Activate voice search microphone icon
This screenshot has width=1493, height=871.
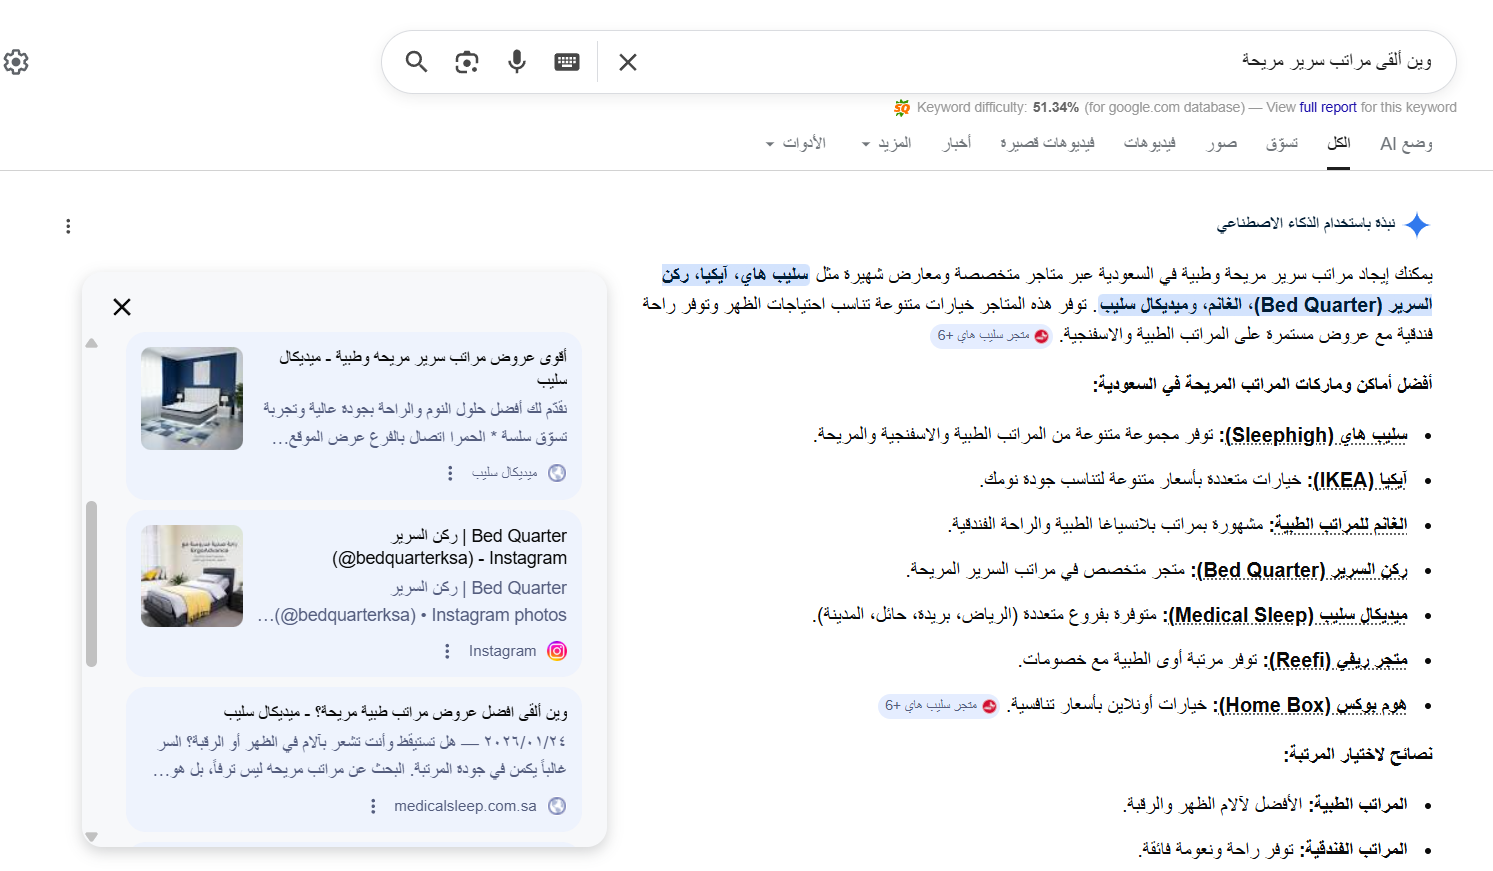(517, 62)
